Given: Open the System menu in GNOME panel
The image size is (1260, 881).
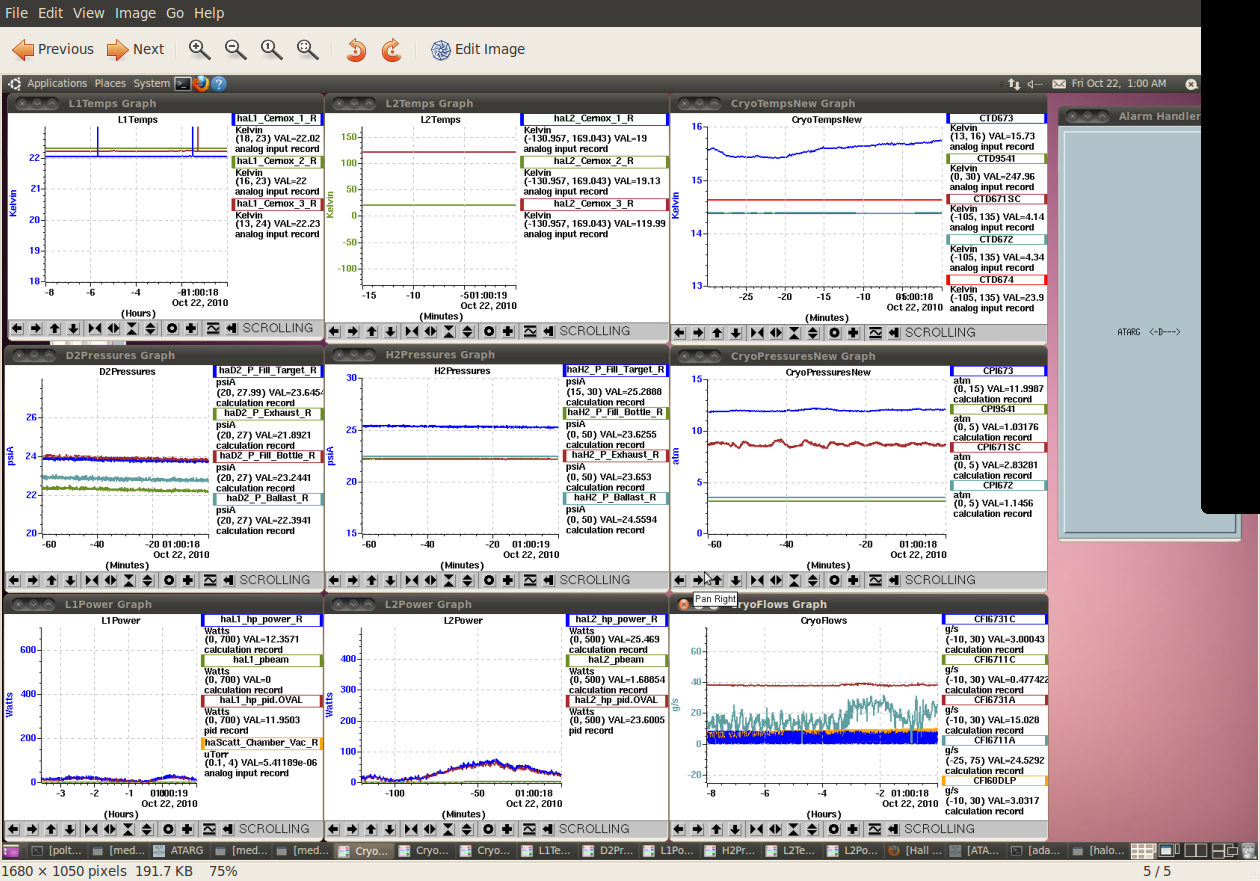Looking at the screenshot, I should click(151, 84).
